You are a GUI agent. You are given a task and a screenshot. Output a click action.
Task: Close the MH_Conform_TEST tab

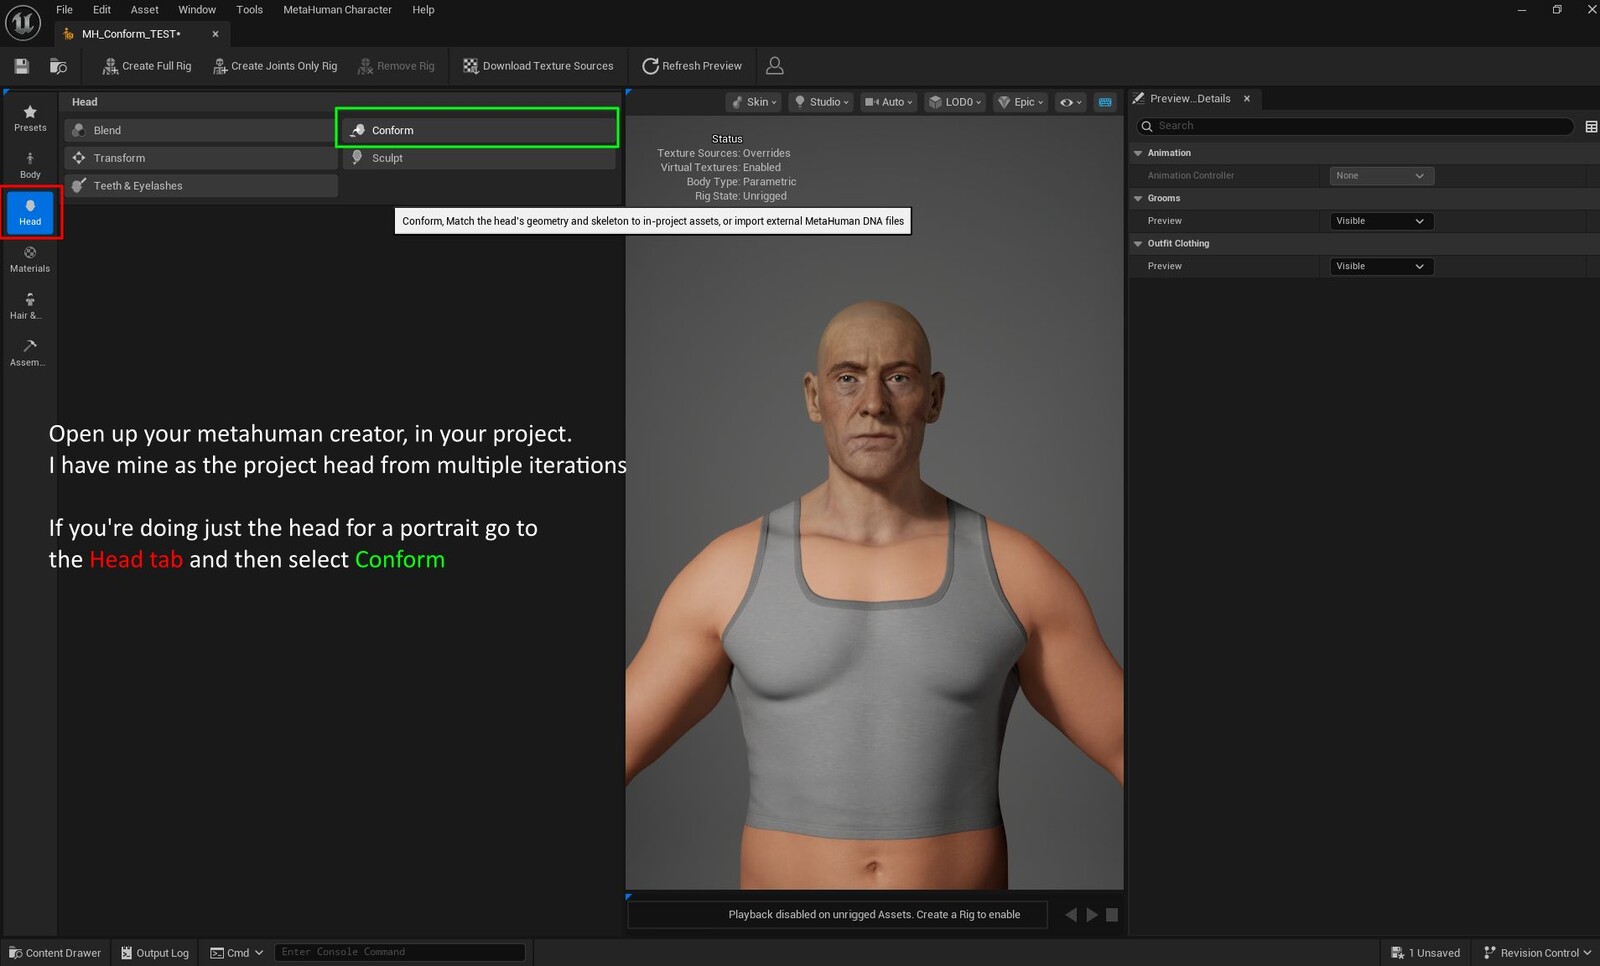tap(215, 34)
